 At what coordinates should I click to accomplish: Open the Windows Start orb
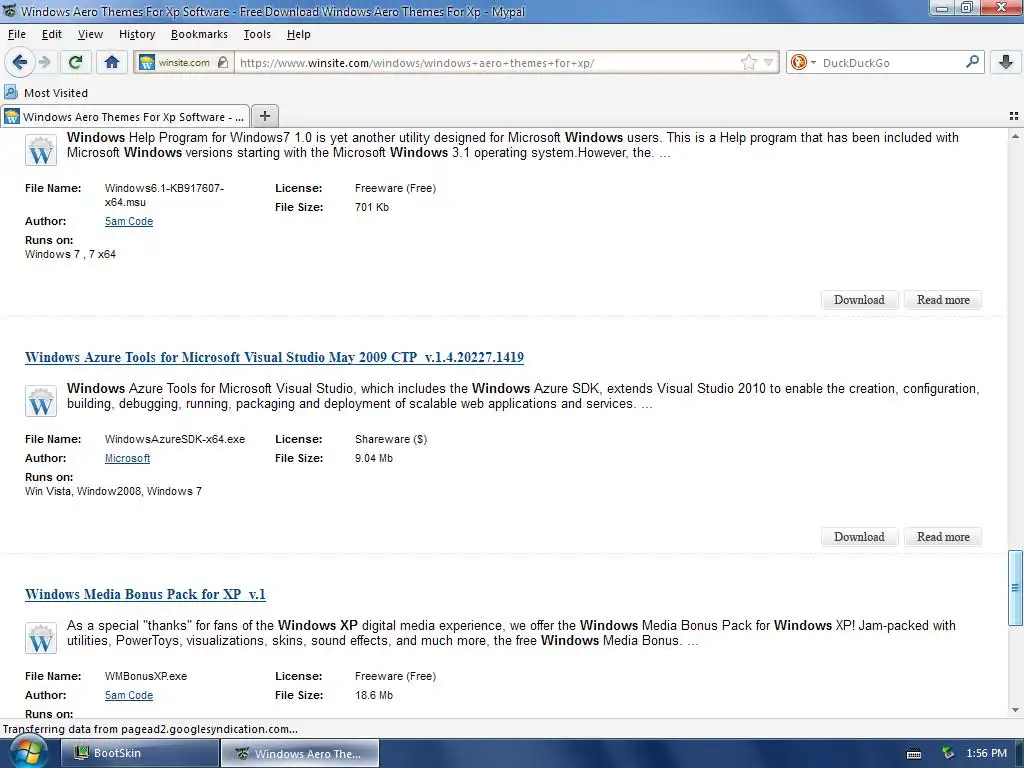click(28, 753)
